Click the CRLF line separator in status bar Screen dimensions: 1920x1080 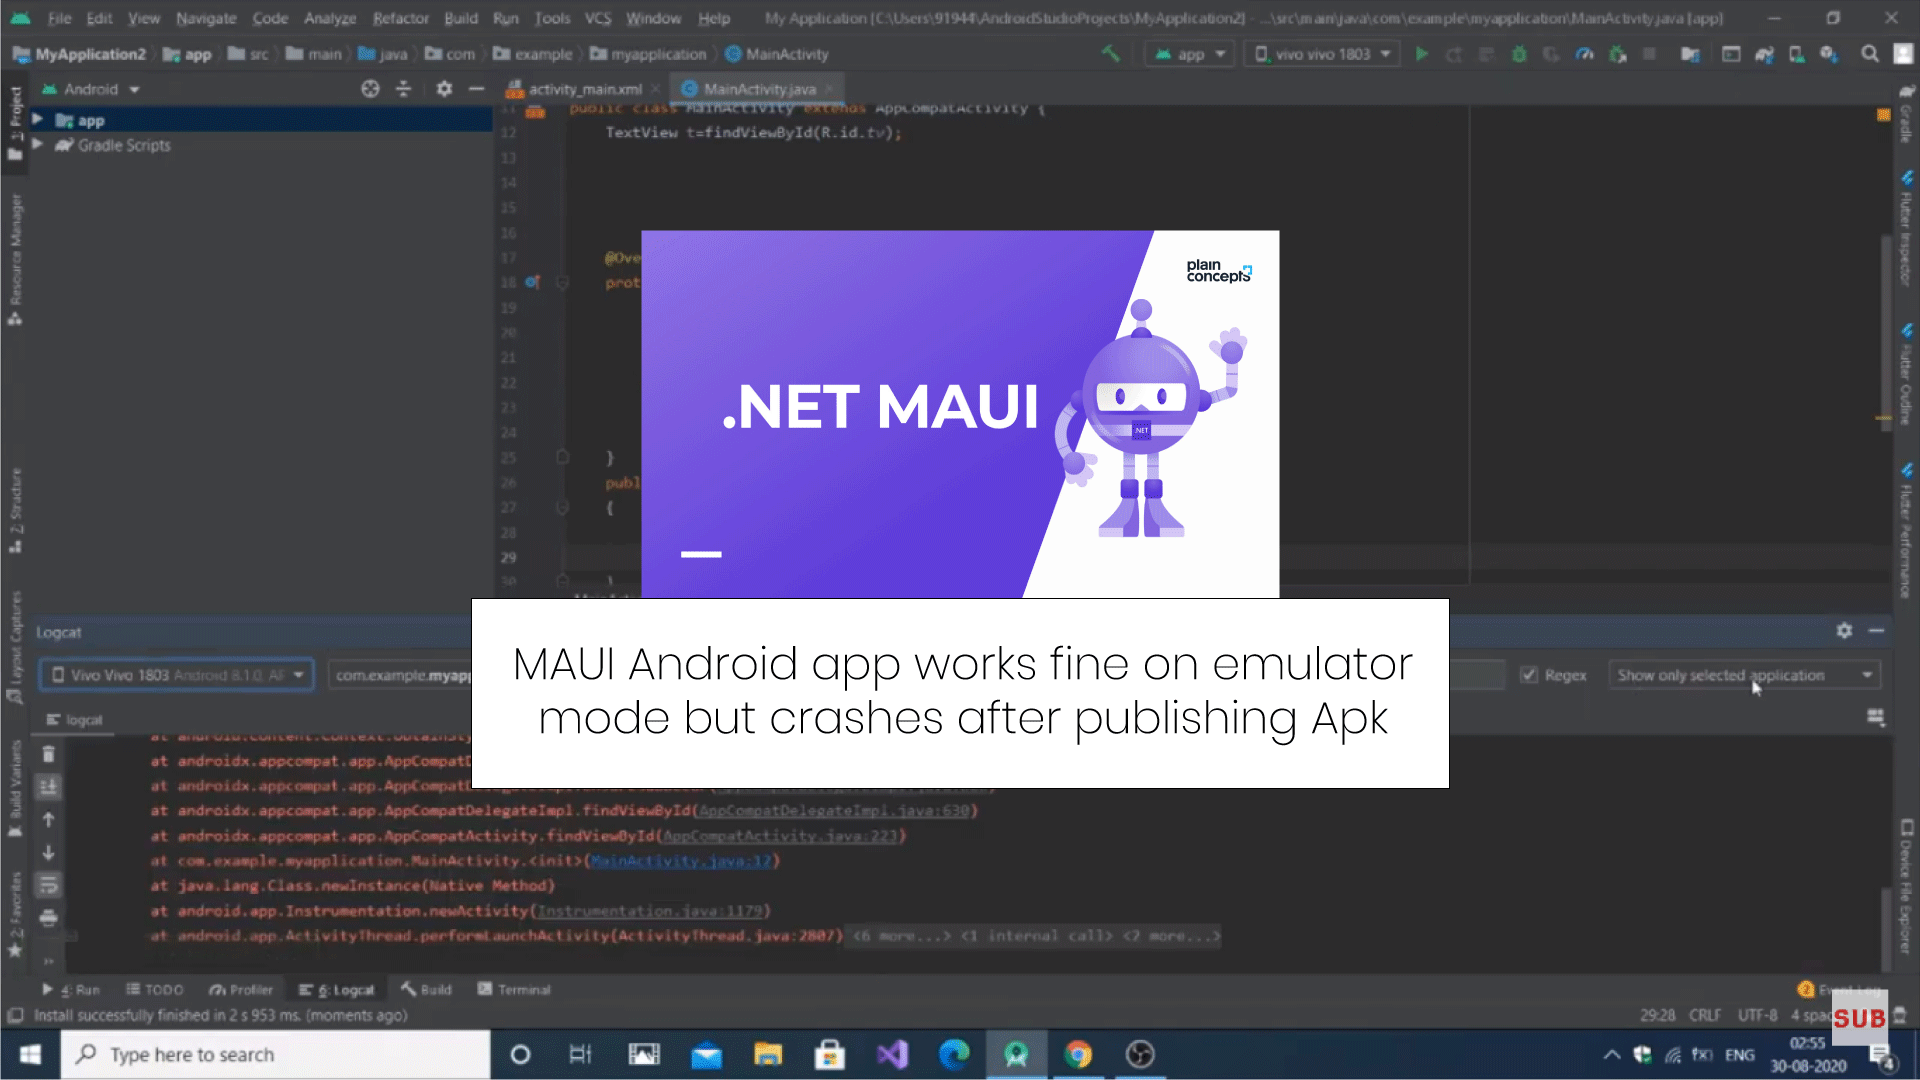pyautogui.click(x=1705, y=1015)
